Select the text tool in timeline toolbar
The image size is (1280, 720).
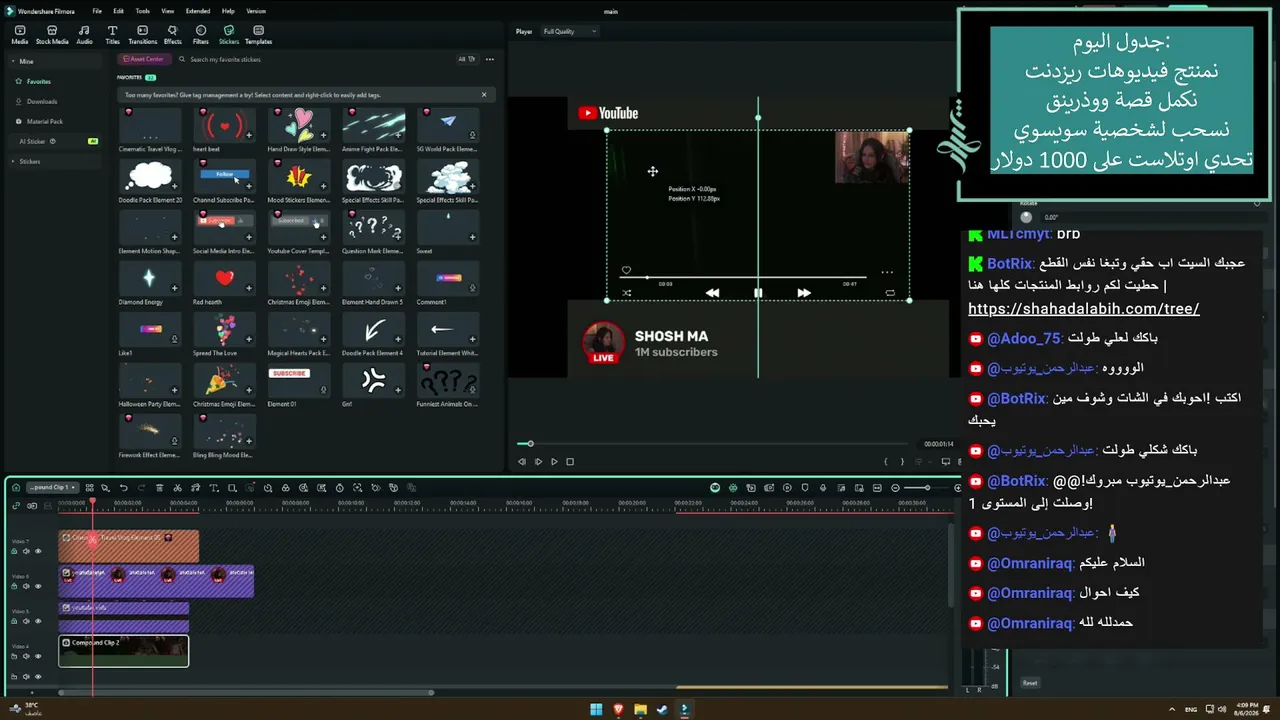(x=214, y=488)
